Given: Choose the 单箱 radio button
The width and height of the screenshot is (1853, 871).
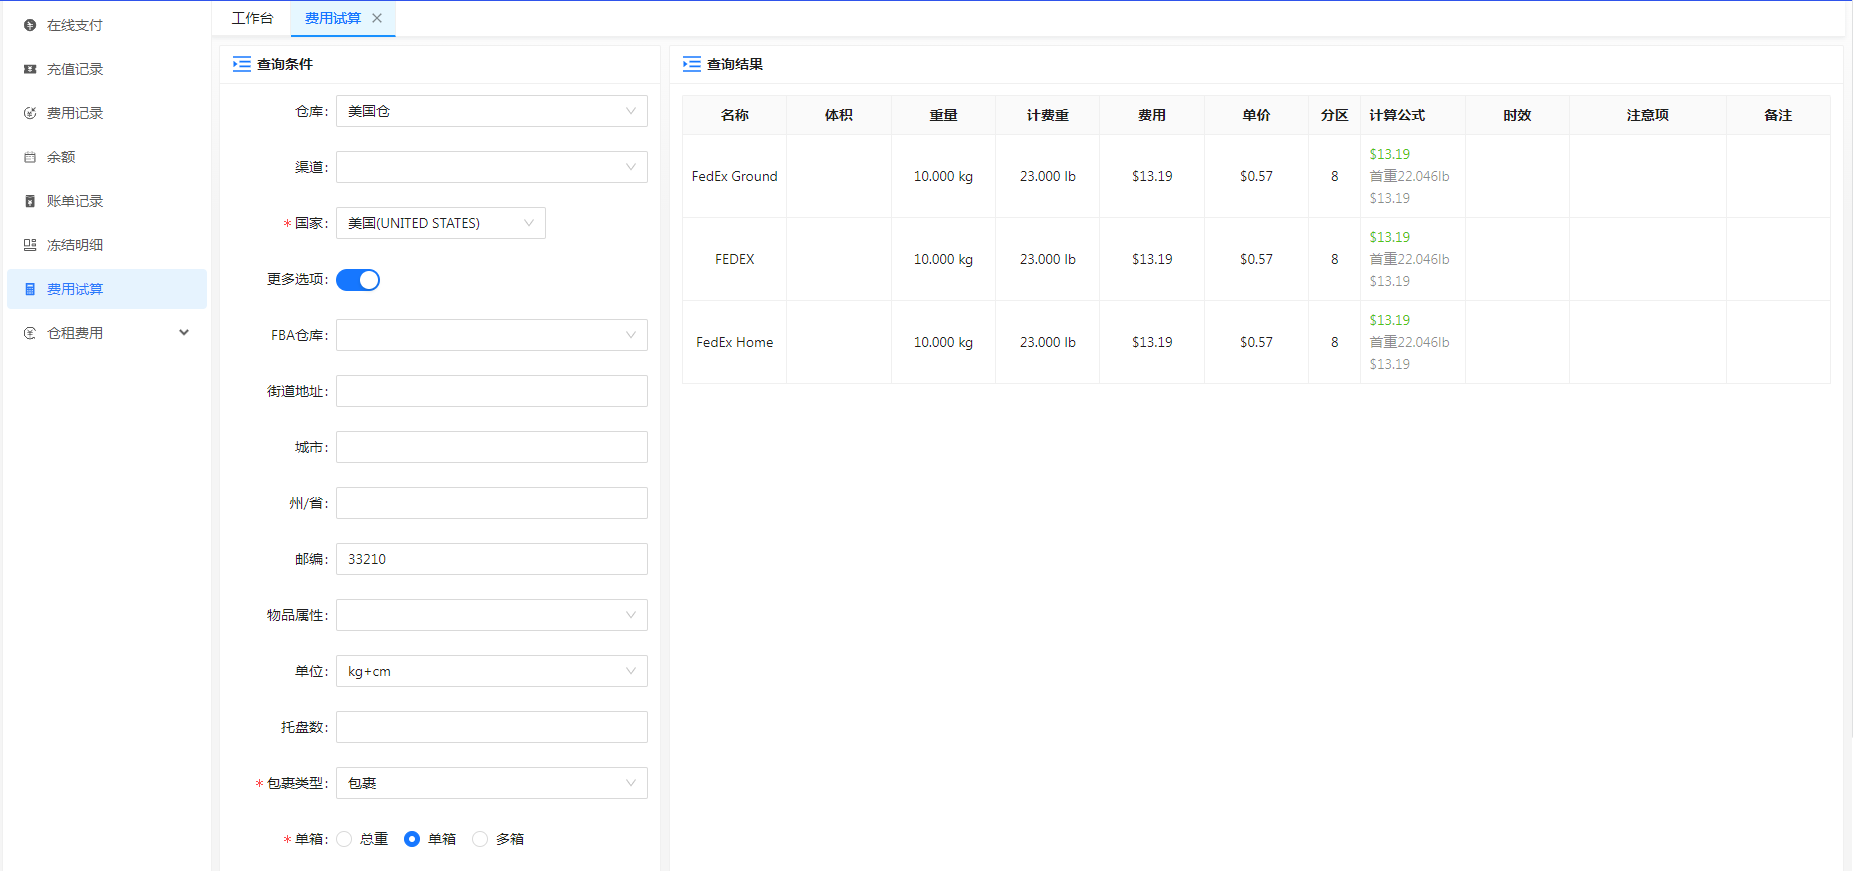Looking at the screenshot, I should pos(412,839).
